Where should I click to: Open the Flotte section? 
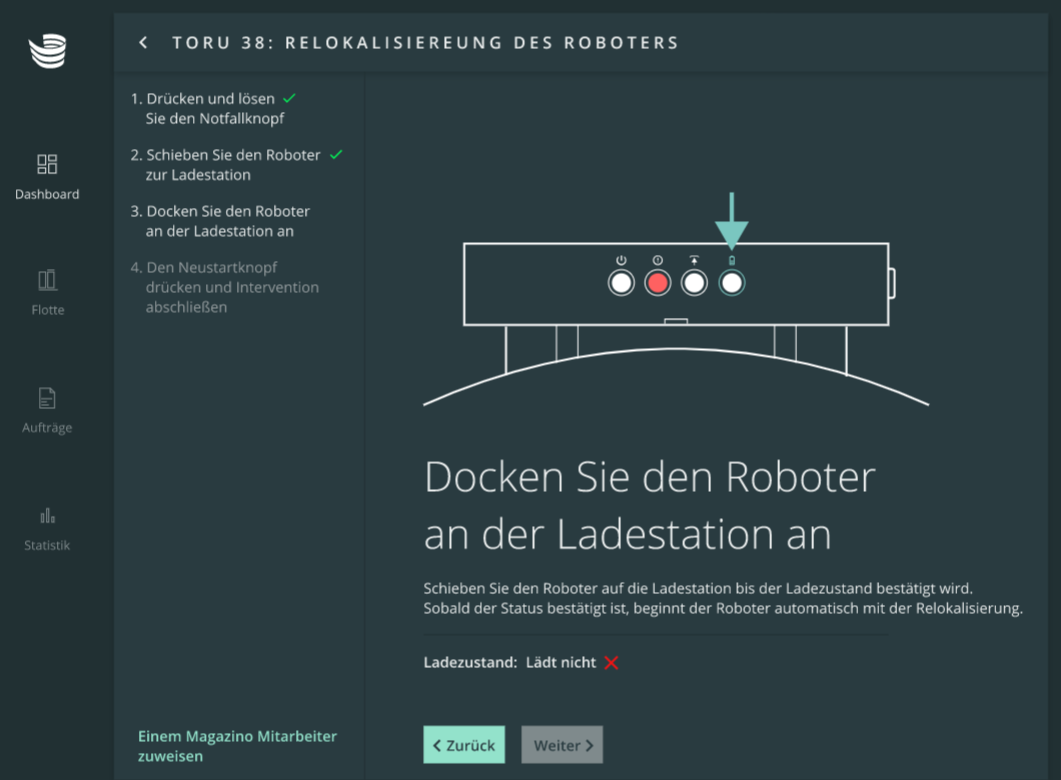(x=47, y=292)
